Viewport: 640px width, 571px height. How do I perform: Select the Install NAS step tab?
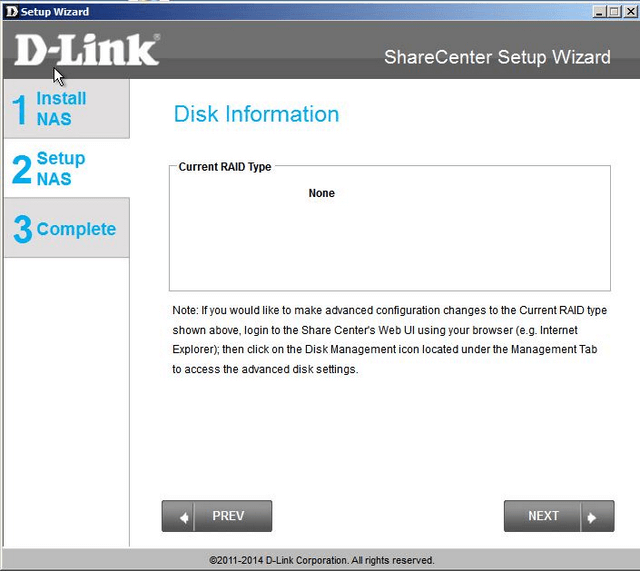67,109
